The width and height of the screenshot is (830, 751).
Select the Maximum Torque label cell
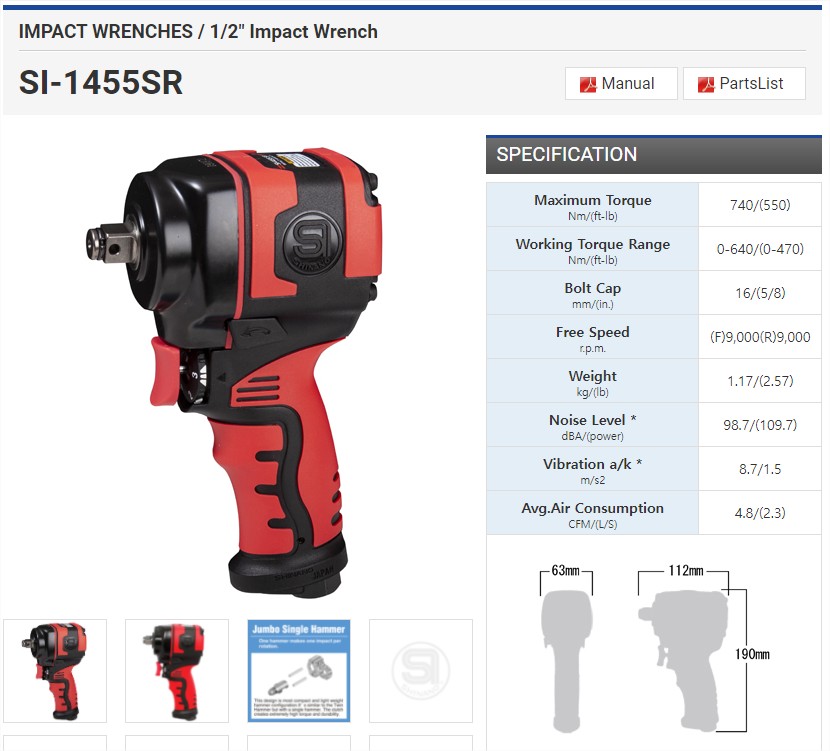coord(592,205)
